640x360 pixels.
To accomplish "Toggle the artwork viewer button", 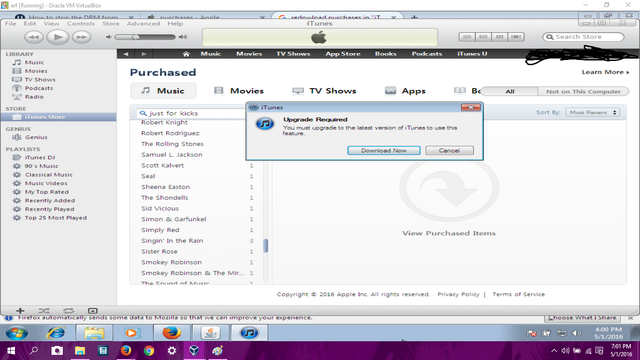I will point(93,311).
